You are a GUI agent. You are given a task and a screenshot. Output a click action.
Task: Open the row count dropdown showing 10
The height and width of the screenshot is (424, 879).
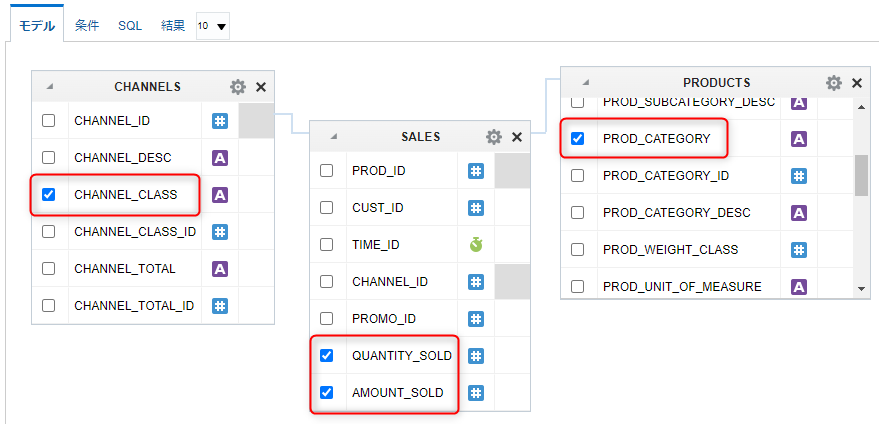click(x=213, y=26)
